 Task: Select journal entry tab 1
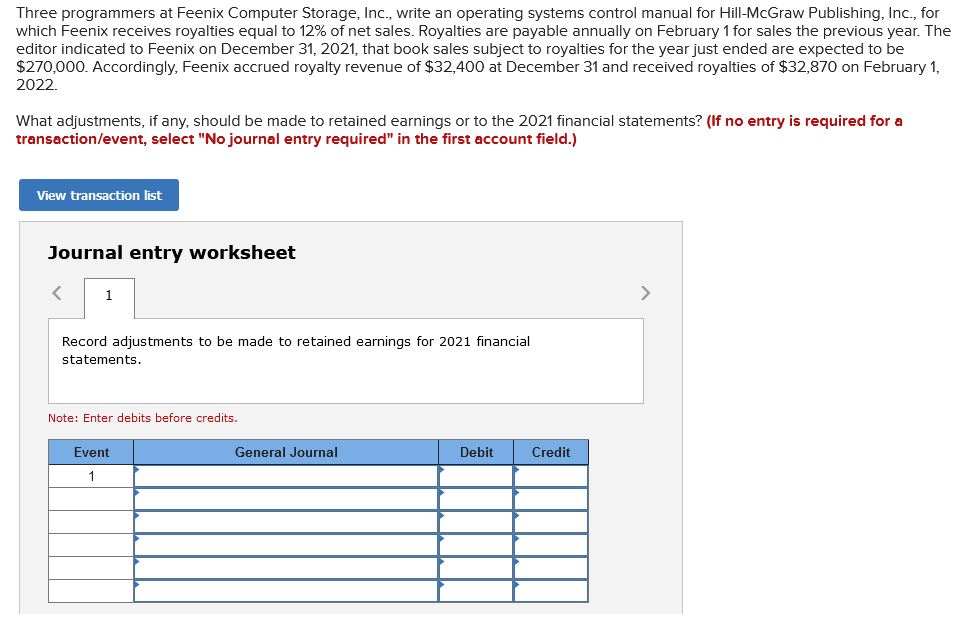point(109,298)
